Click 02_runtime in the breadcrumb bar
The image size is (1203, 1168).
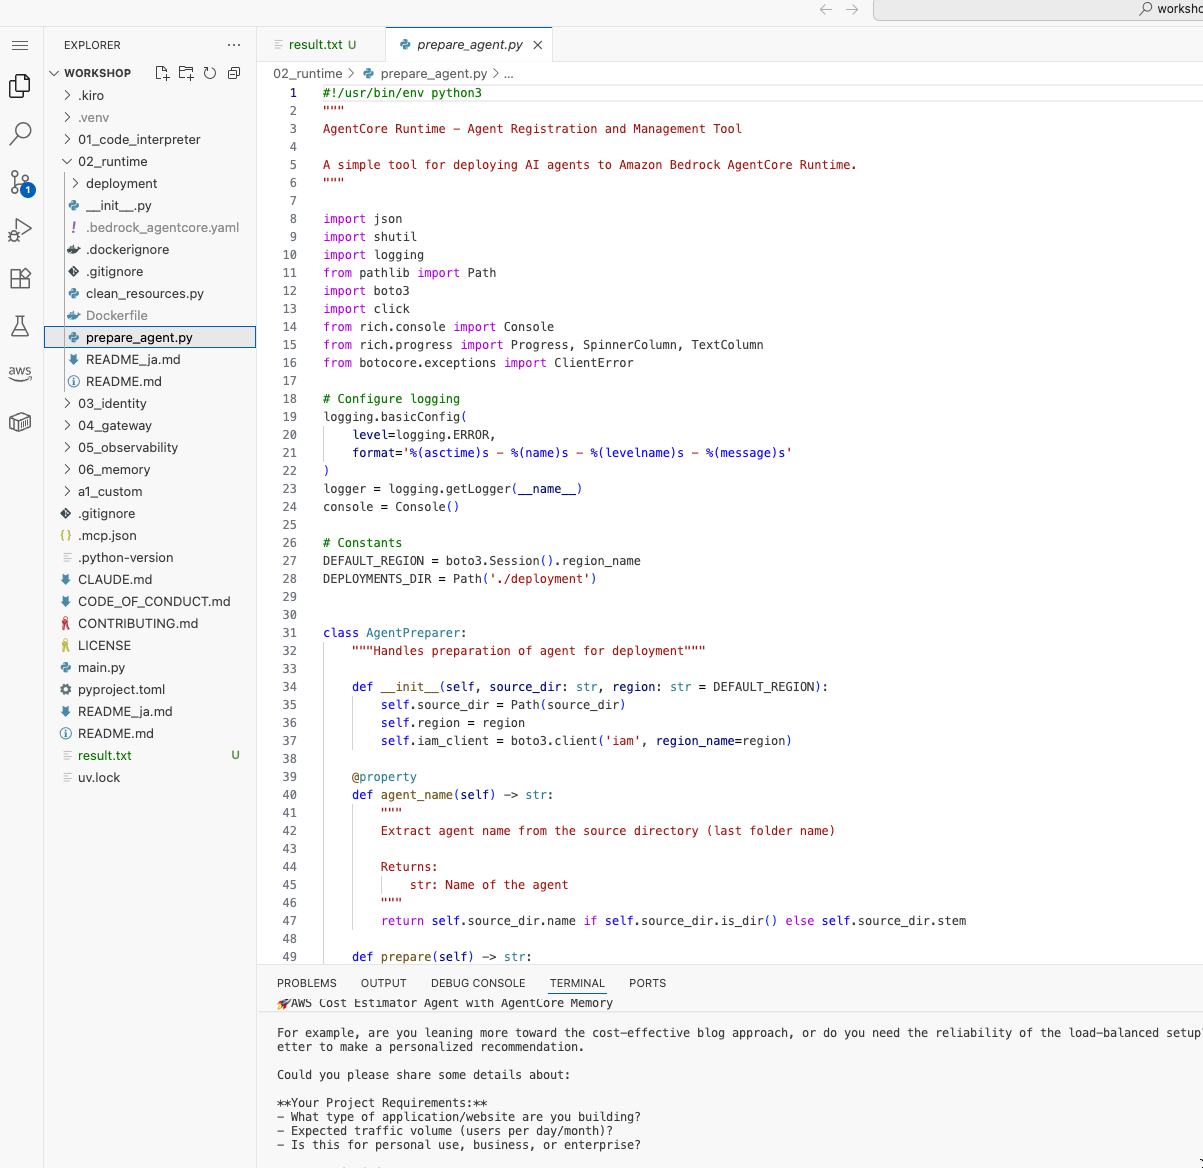click(x=307, y=73)
